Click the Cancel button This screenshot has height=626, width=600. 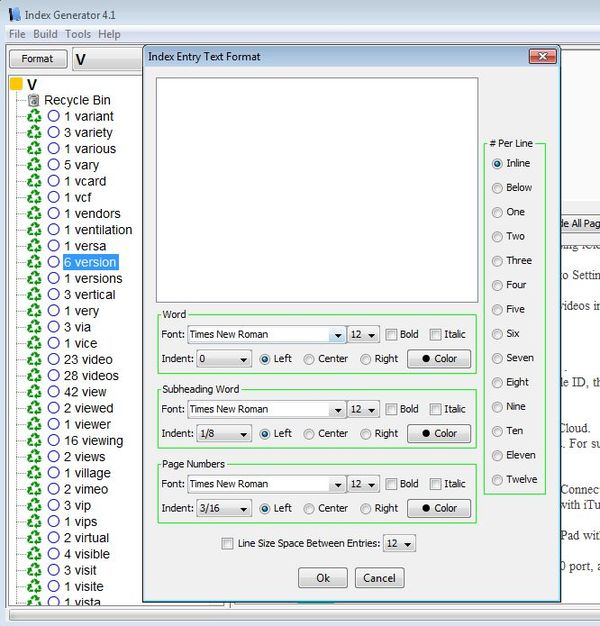point(379,578)
